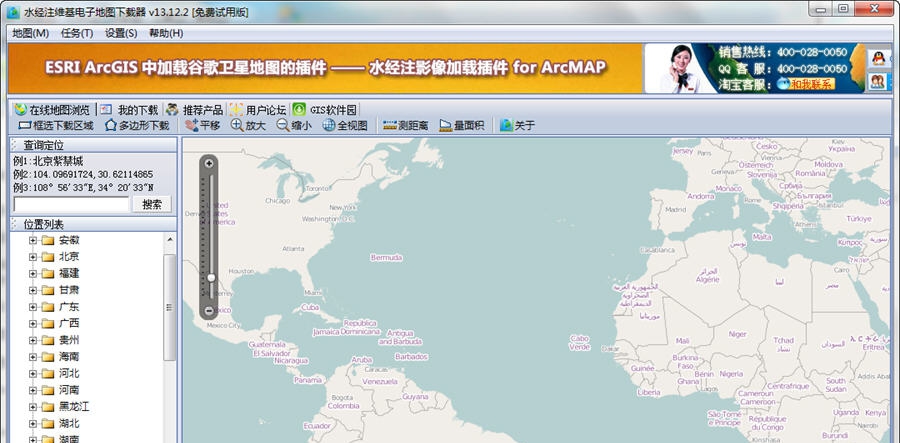
Task: Click the two-person contact icon on banner
Action: (878, 81)
